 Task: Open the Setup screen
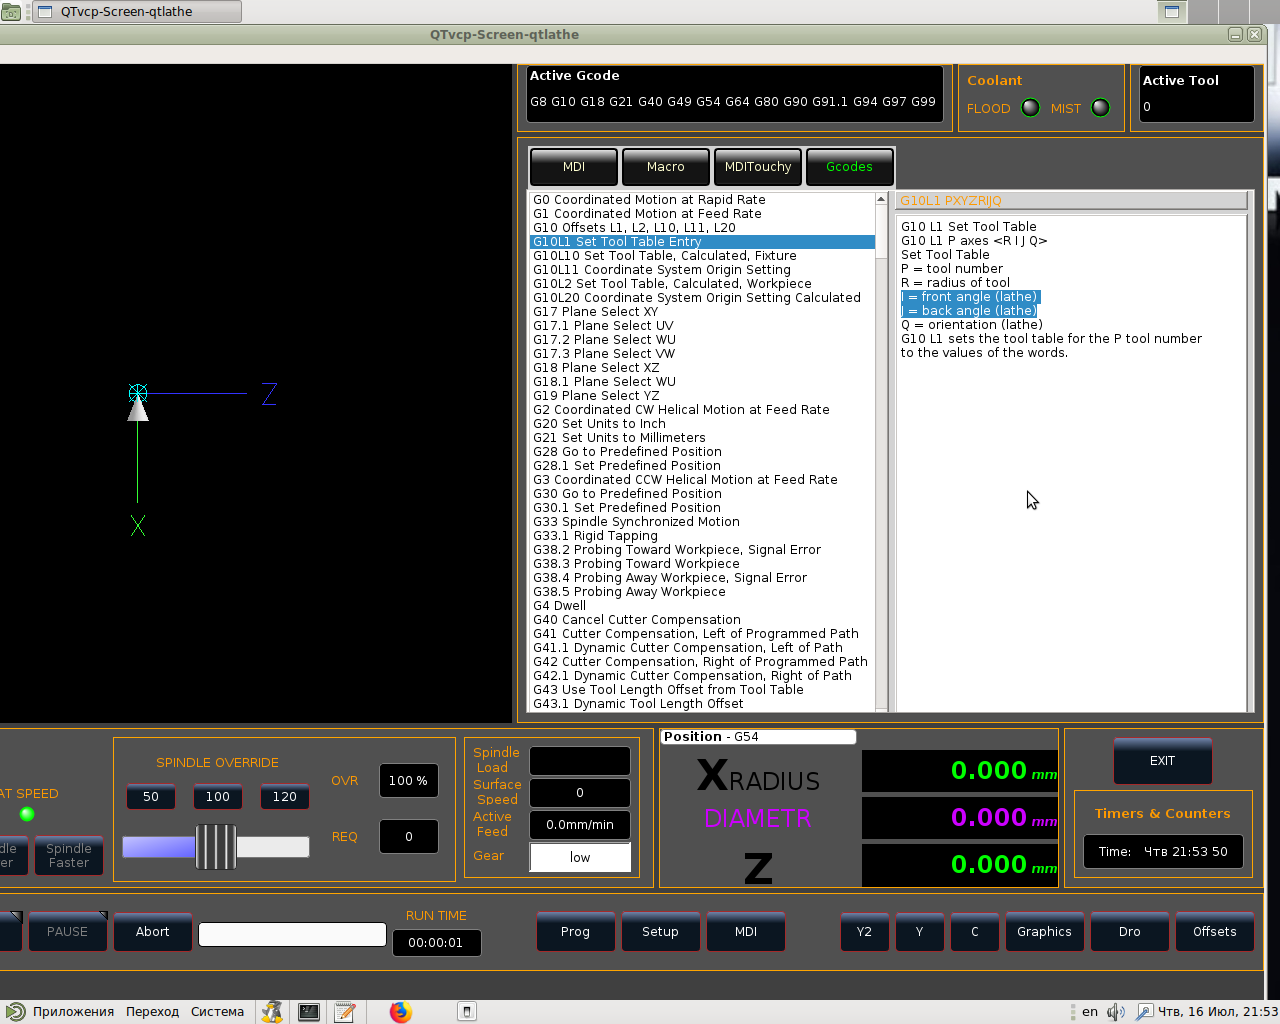pyautogui.click(x=660, y=932)
